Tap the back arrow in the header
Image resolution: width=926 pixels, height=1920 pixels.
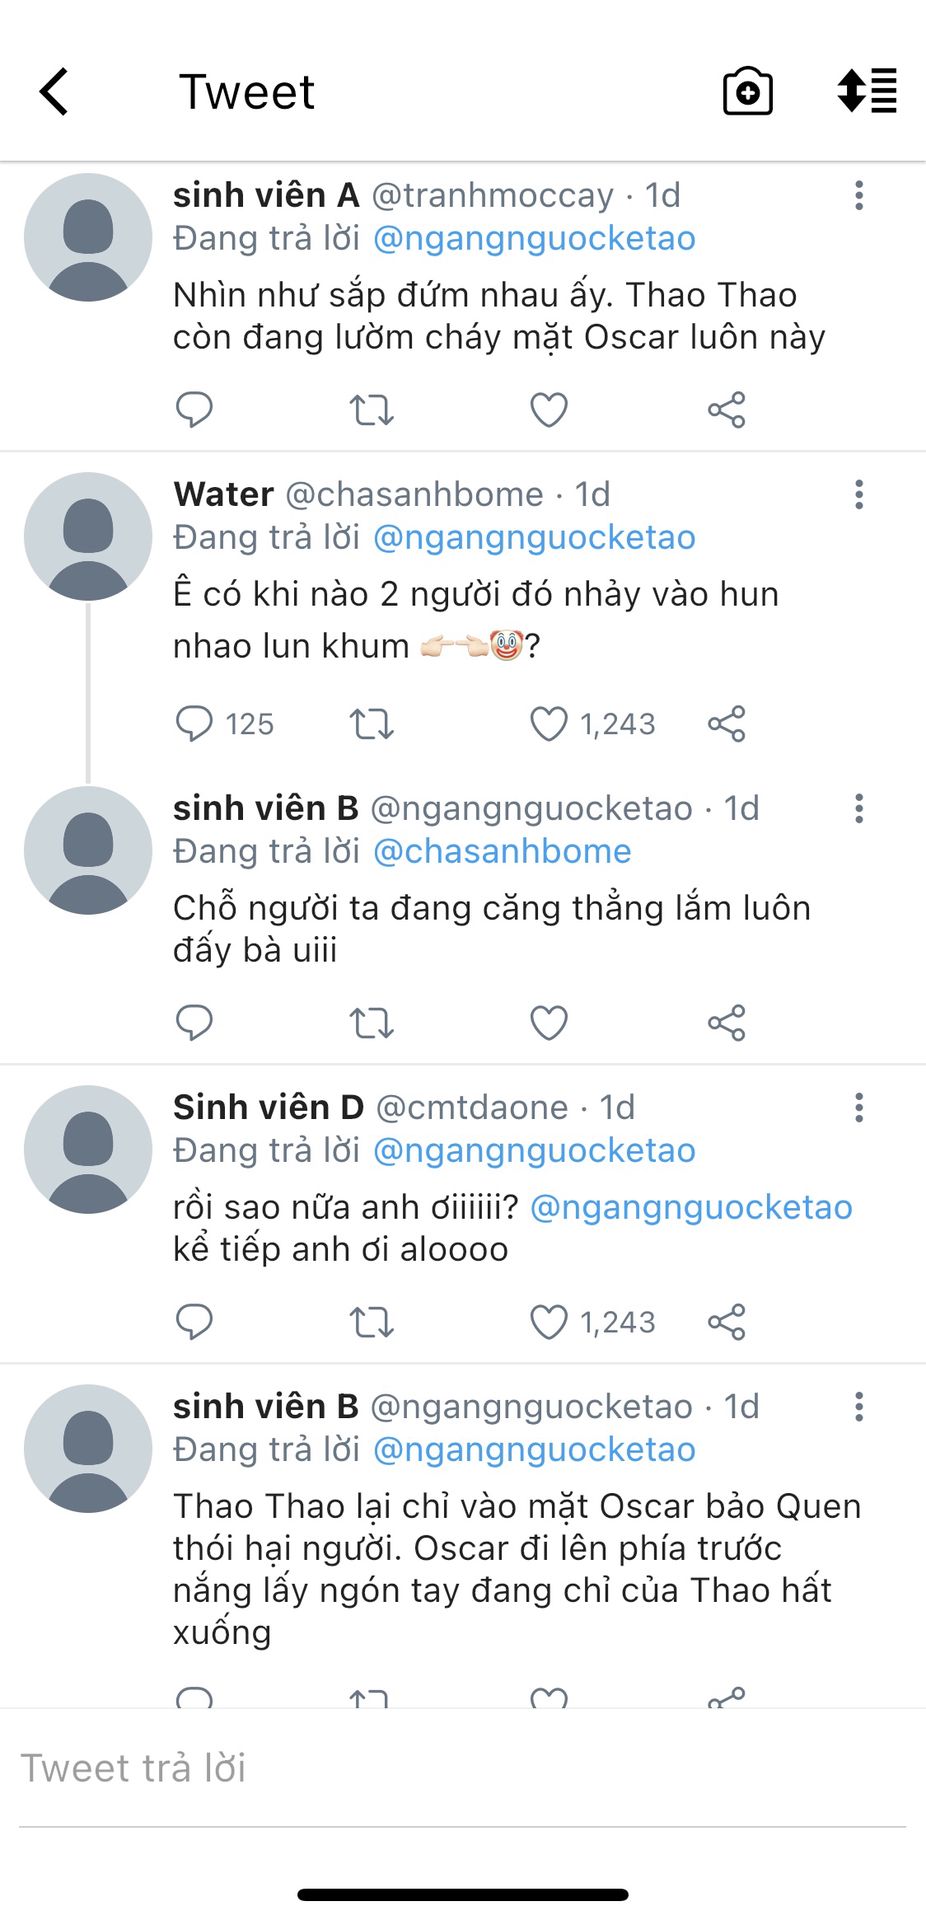click(55, 92)
